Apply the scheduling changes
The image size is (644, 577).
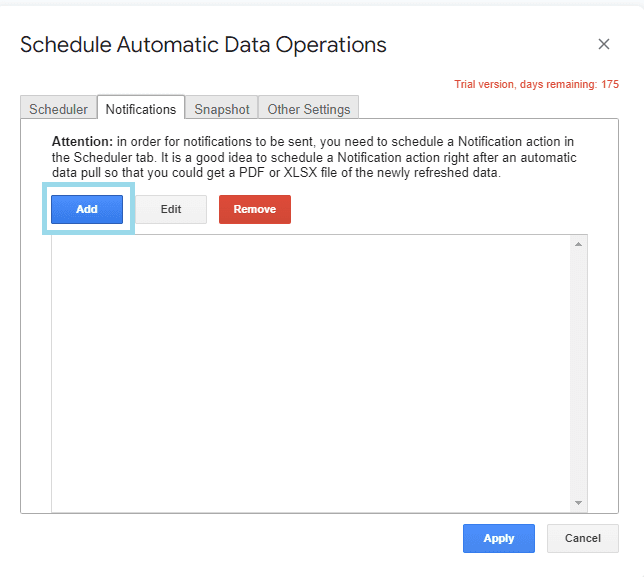coord(498,538)
